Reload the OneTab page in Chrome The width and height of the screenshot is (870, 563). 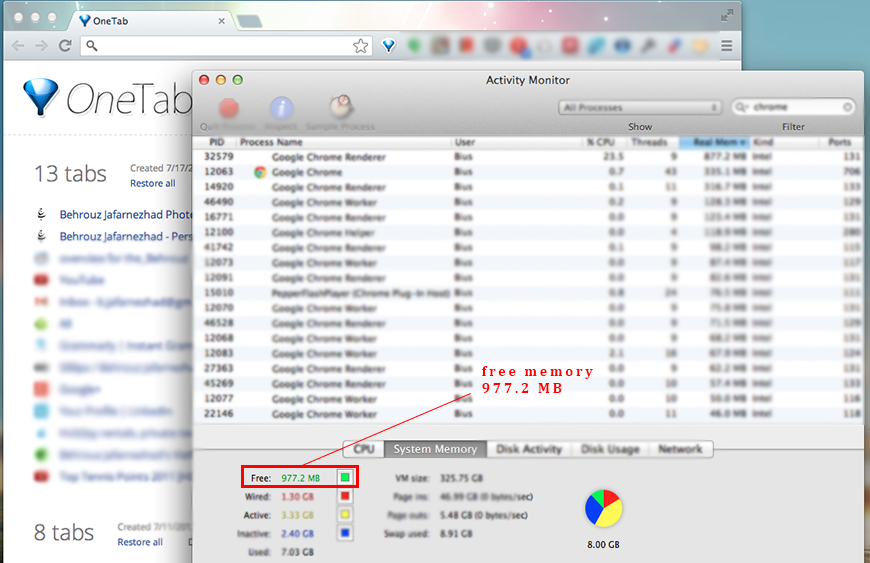tap(65, 45)
